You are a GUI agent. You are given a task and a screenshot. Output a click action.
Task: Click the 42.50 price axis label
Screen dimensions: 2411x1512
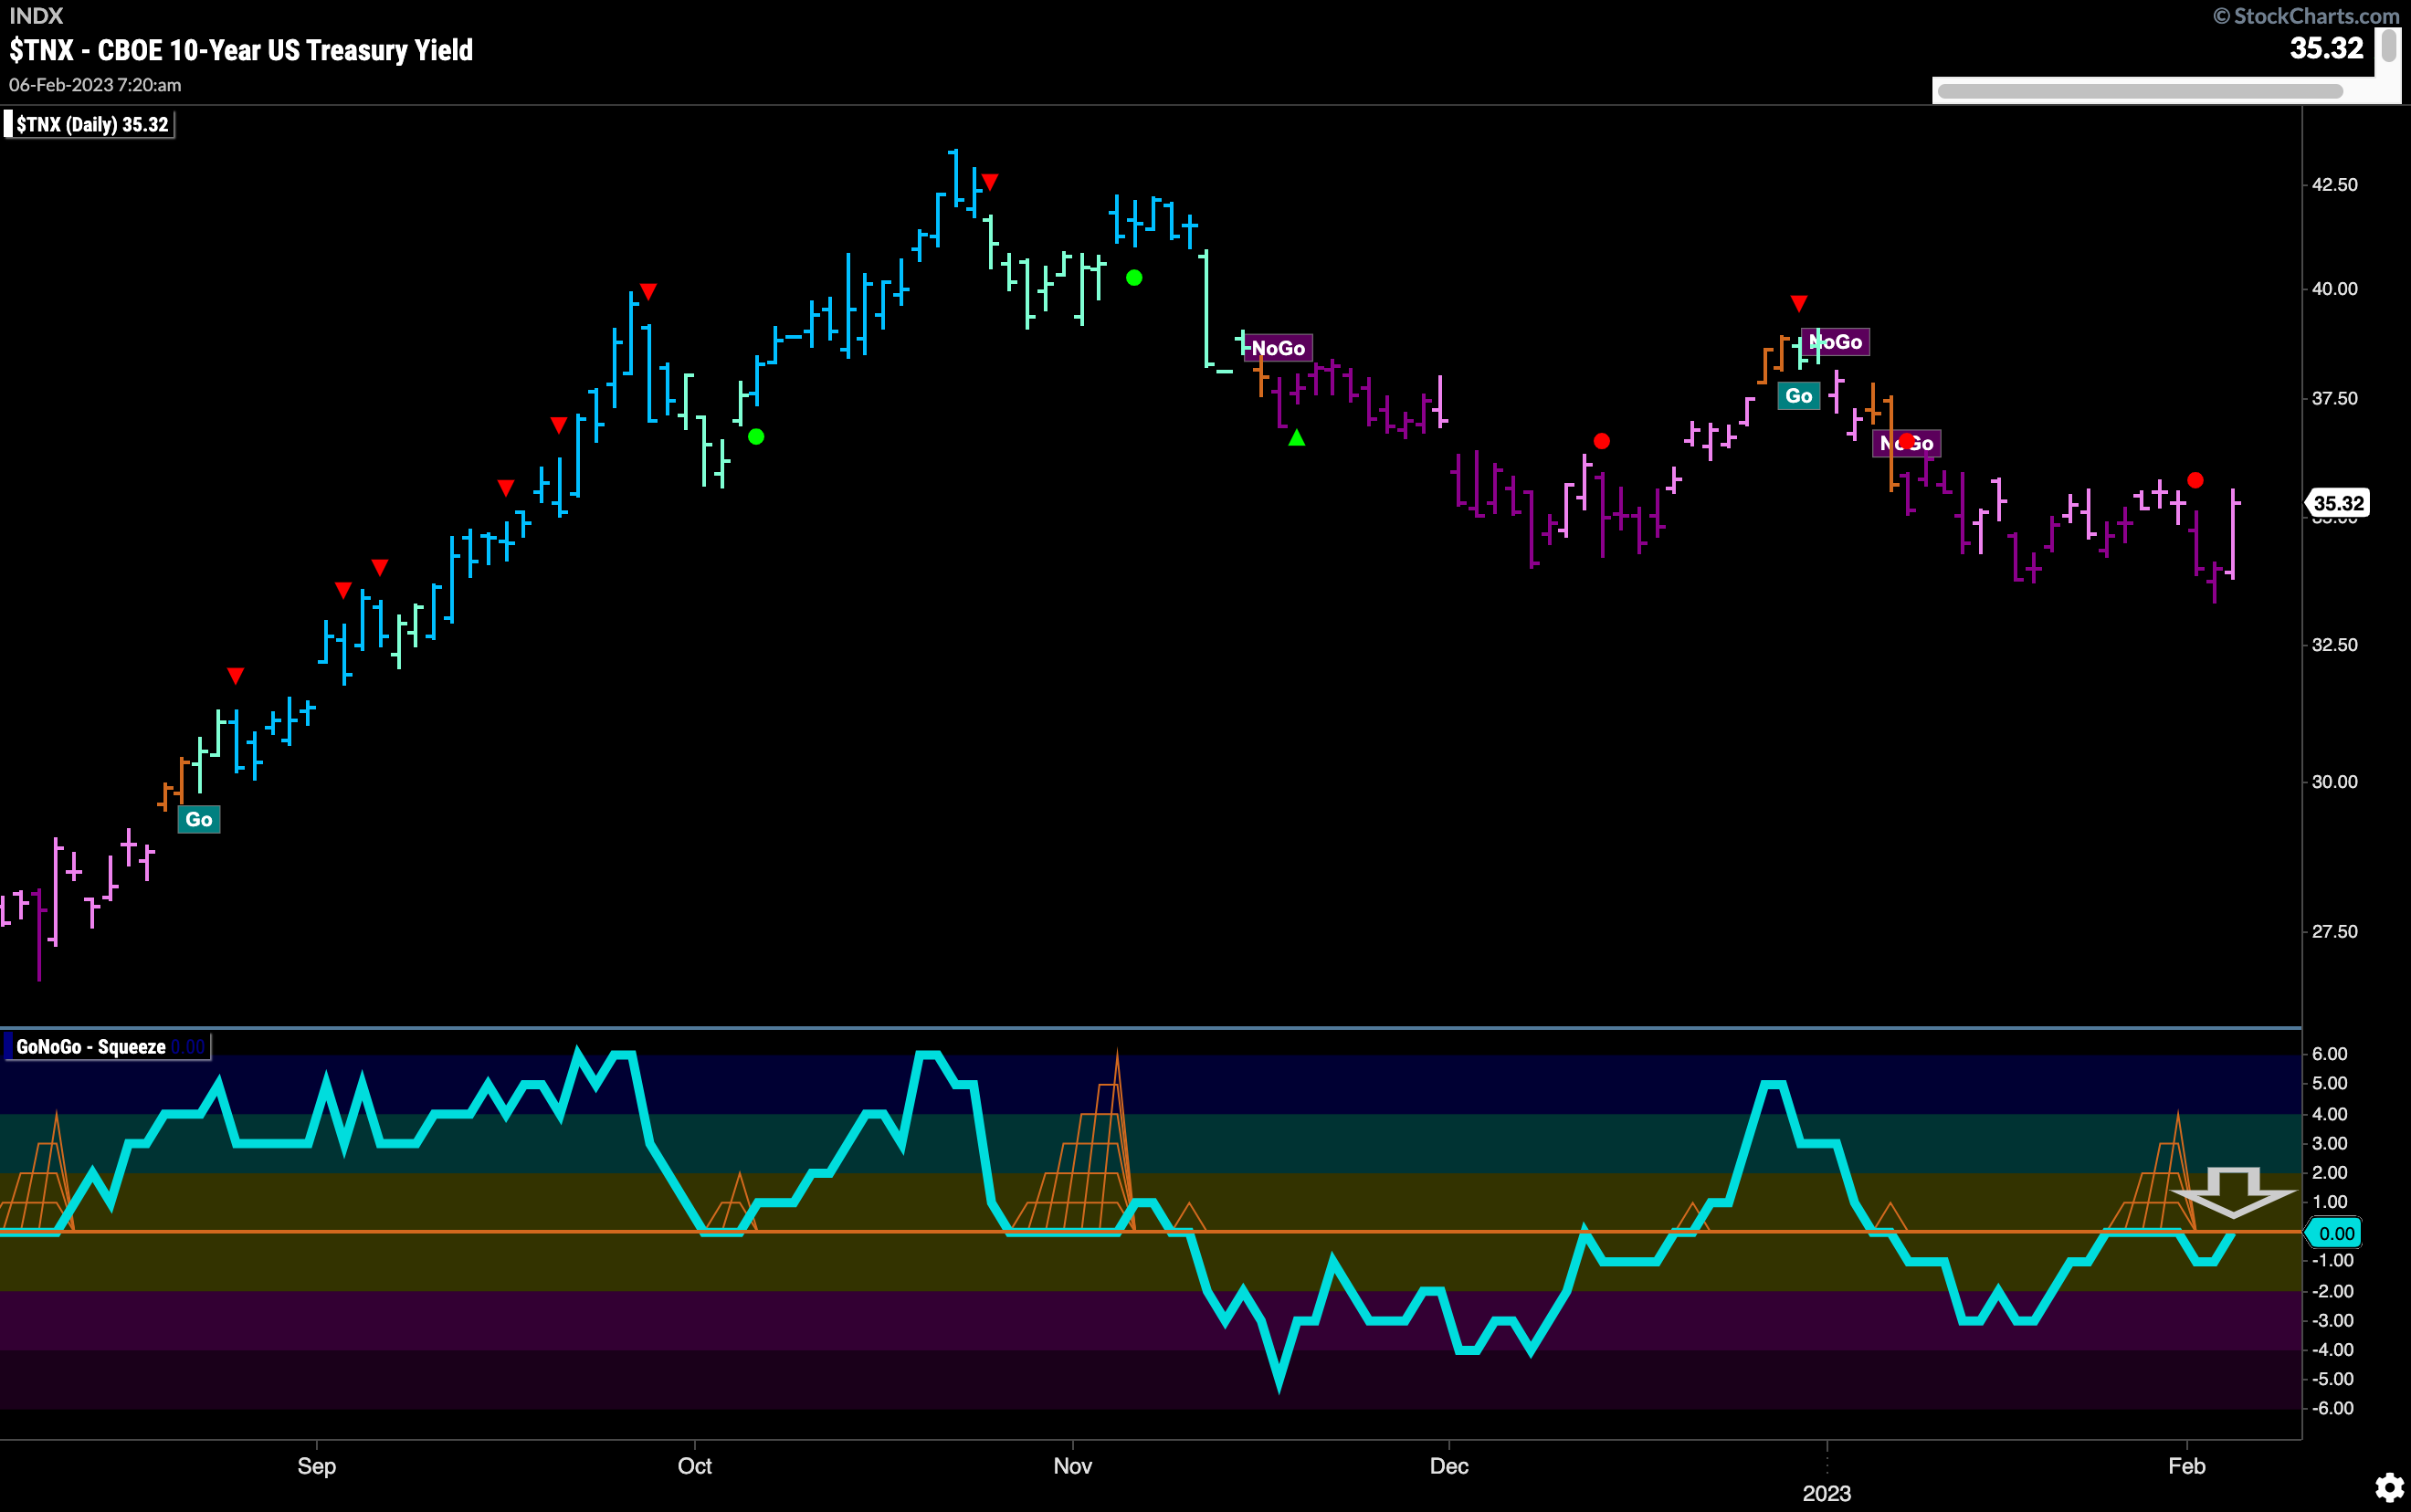2335,185
